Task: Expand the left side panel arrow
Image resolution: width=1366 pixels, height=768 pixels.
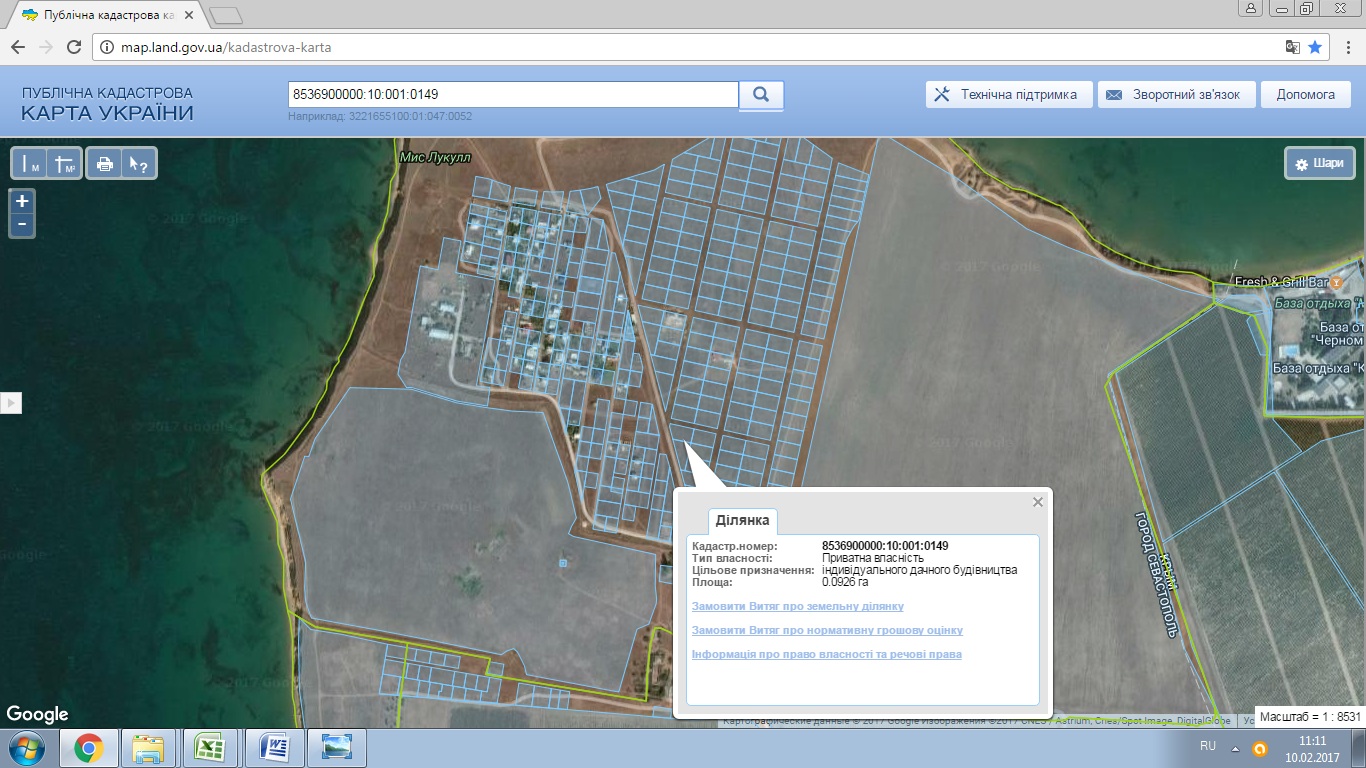Action: pos(11,403)
